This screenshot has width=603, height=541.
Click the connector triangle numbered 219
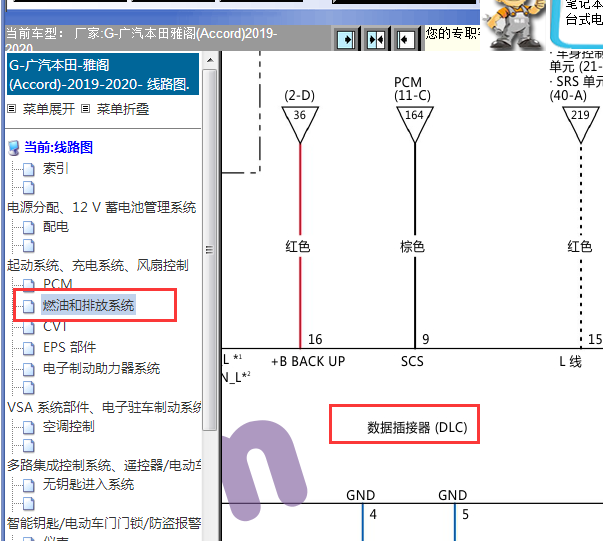coord(581,124)
